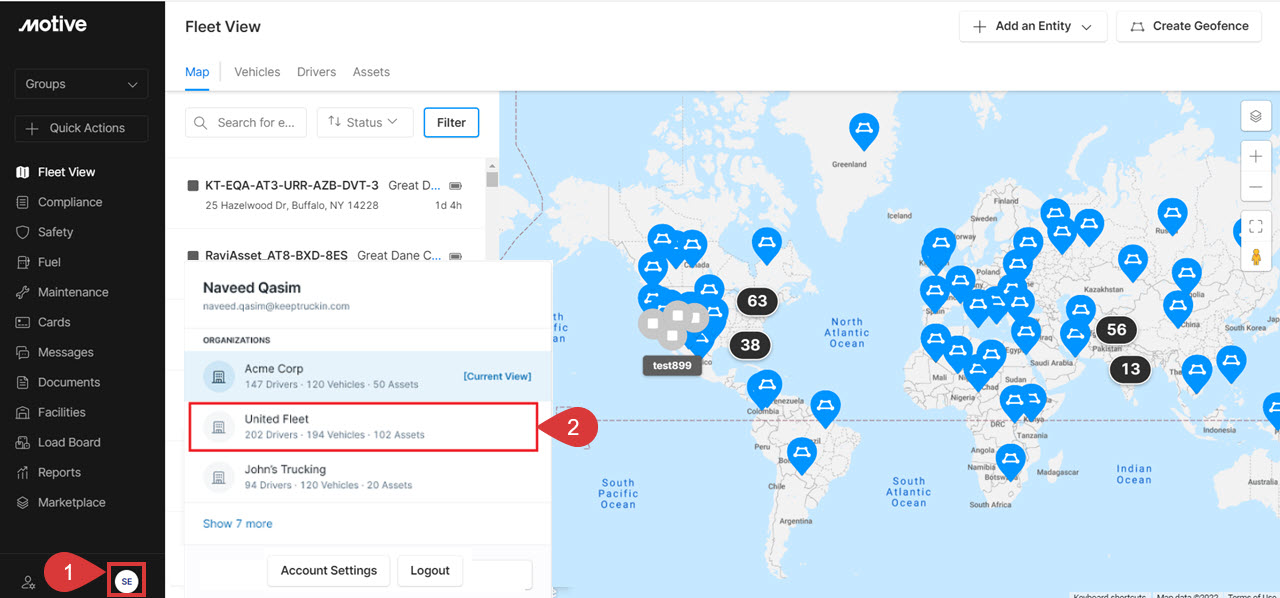Click the Create Geofence button
This screenshot has height=598, width=1280.
(1188, 26)
